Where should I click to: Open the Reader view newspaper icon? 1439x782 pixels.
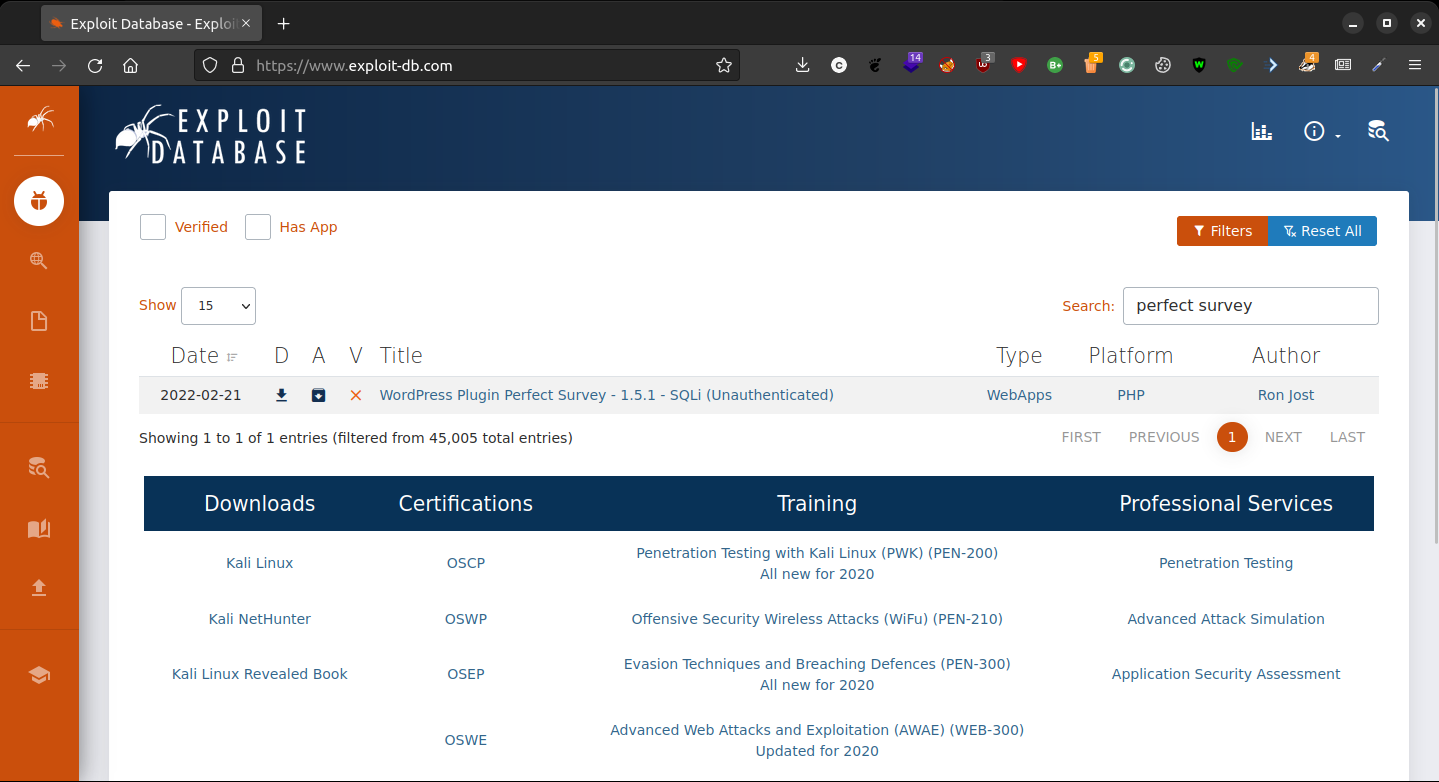point(1343,65)
